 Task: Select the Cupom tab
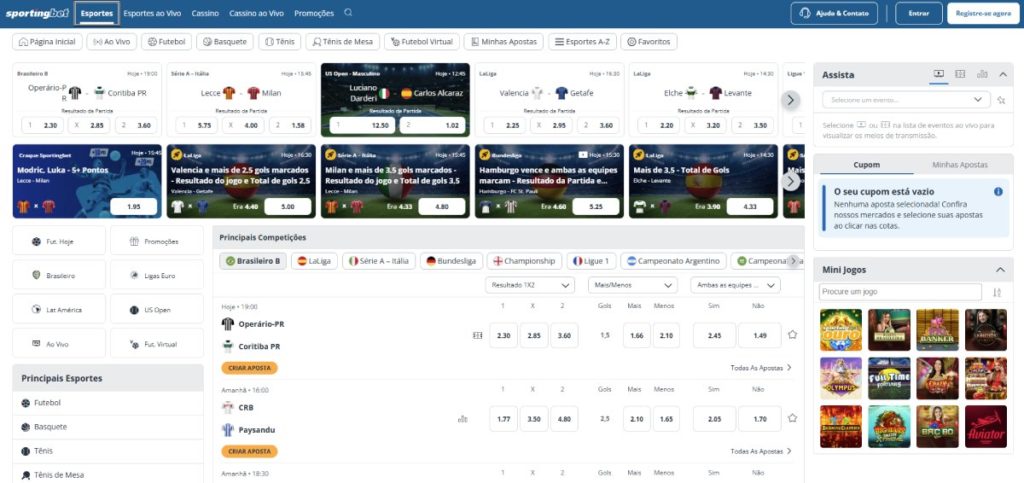(x=867, y=165)
